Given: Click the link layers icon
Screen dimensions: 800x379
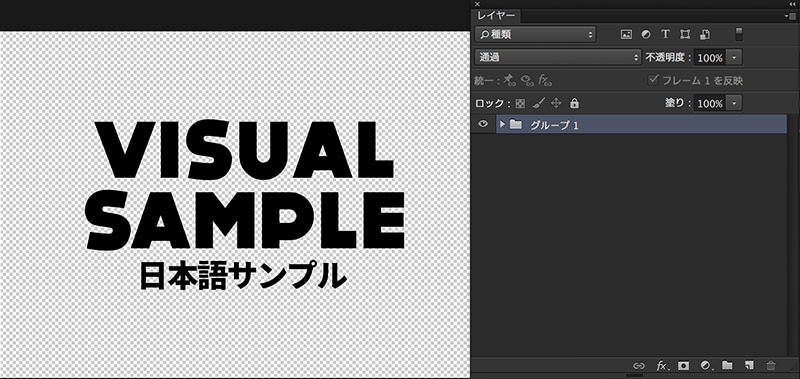Looking at the screenshot, I should tap(639, 365).
